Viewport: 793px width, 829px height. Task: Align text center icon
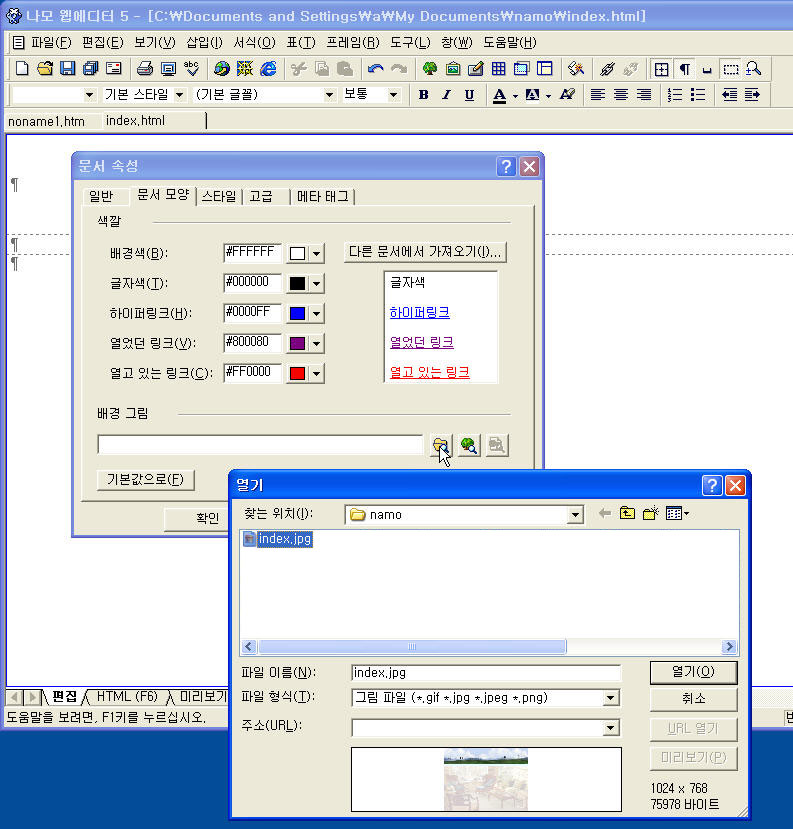click(621, 95)
